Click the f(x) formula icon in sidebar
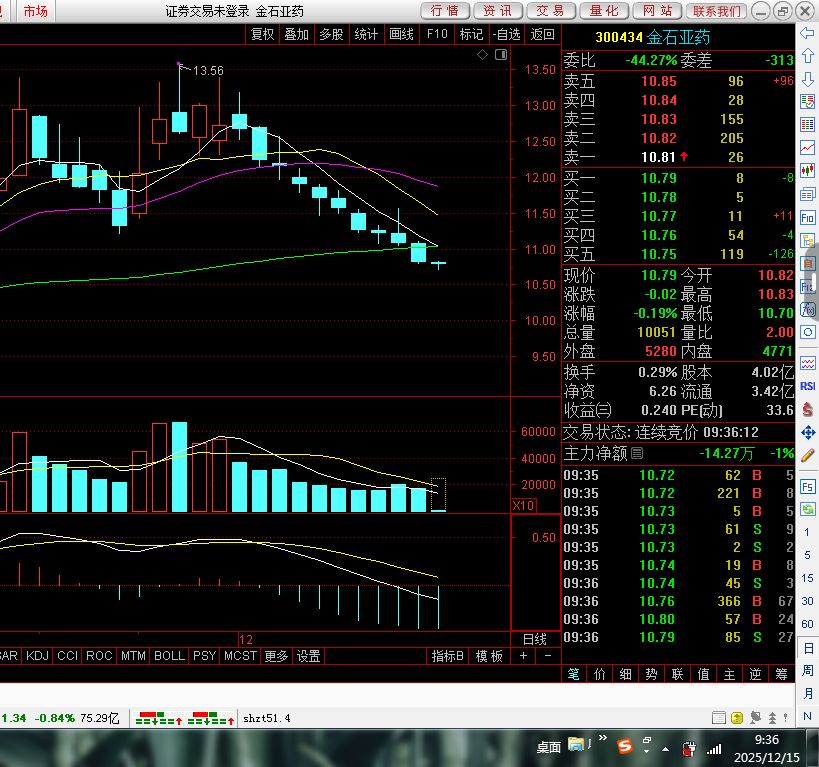This screenshot has height=767, width=819. pyautogui.click(x=807, y=309)
